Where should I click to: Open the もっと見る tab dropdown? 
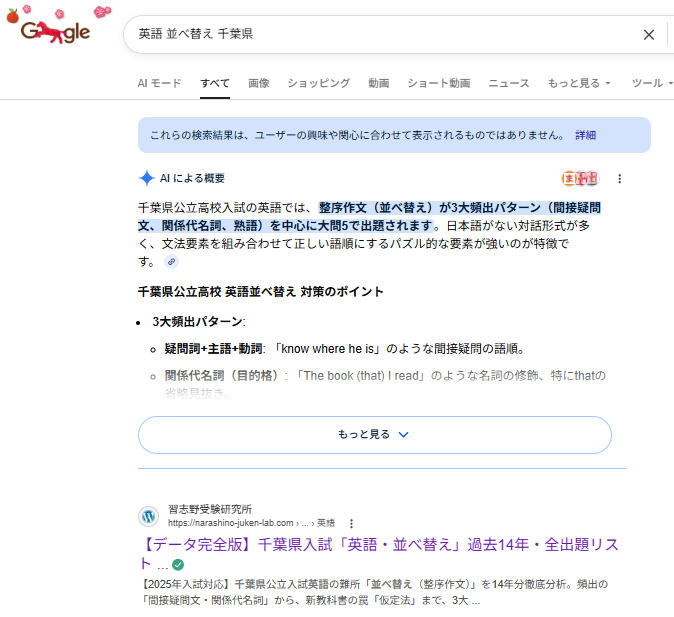coord(579,83)
